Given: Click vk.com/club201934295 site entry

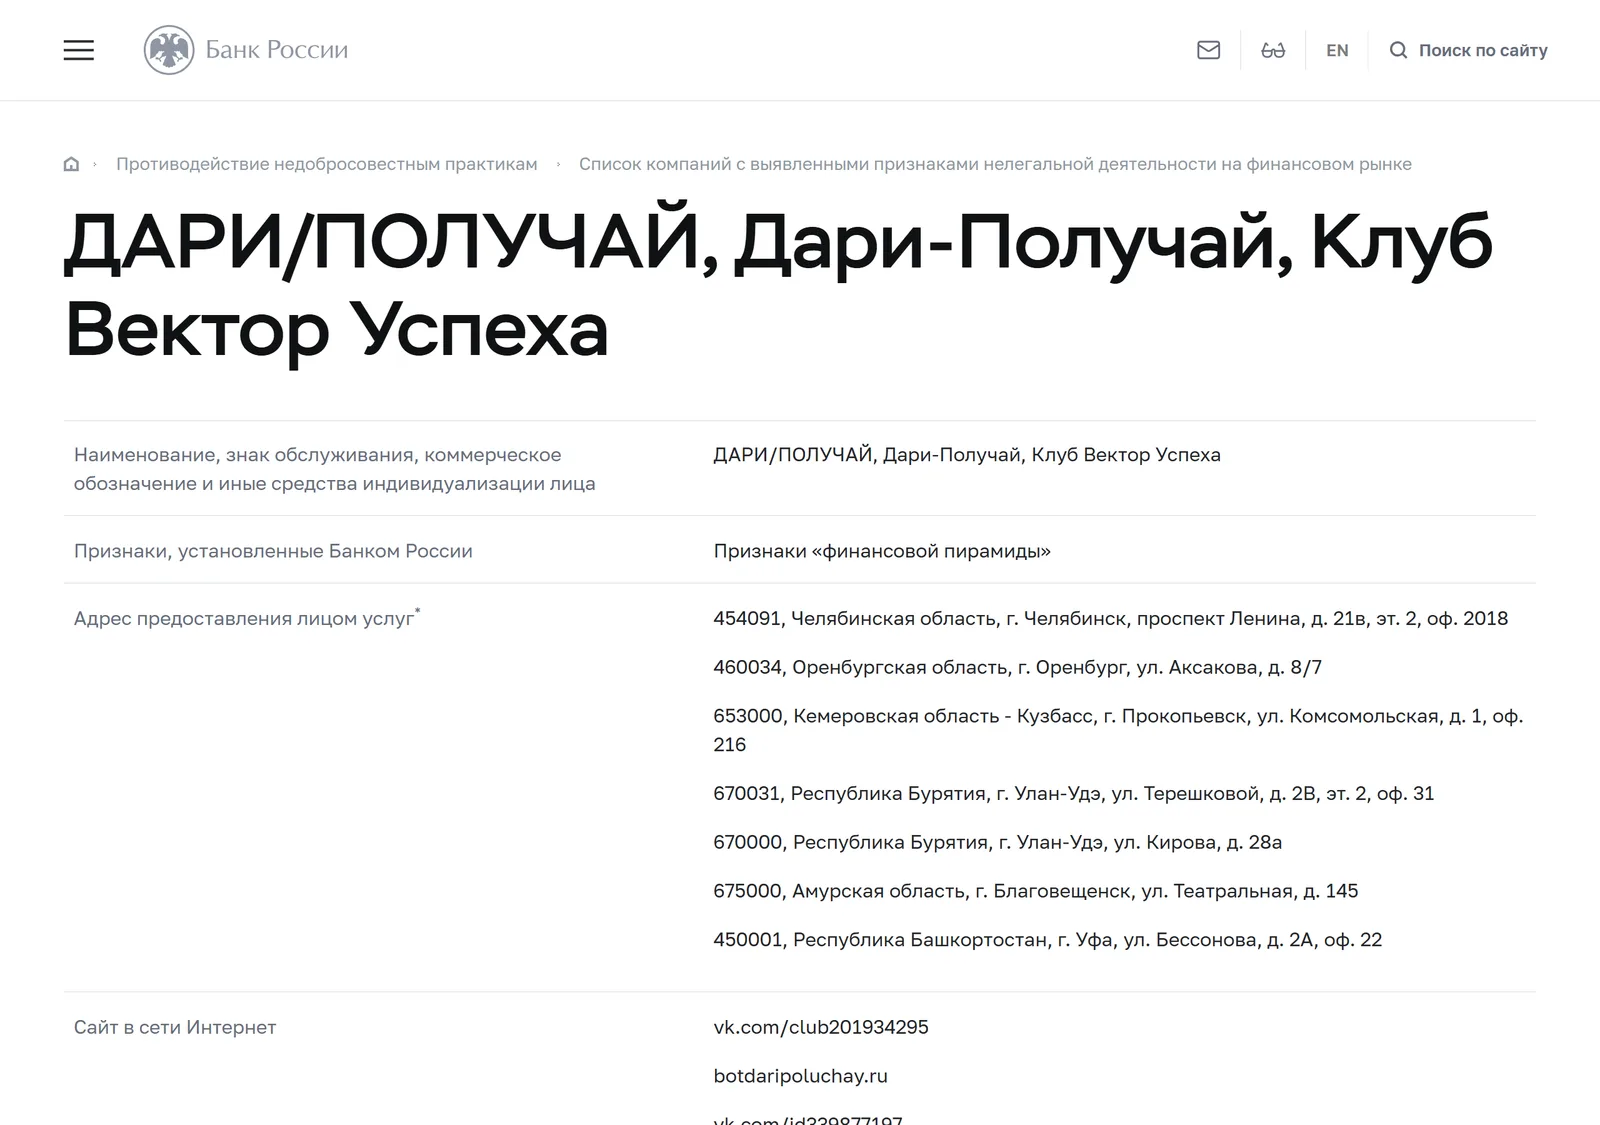Looking at the screenshot, I should point(821,1027).
